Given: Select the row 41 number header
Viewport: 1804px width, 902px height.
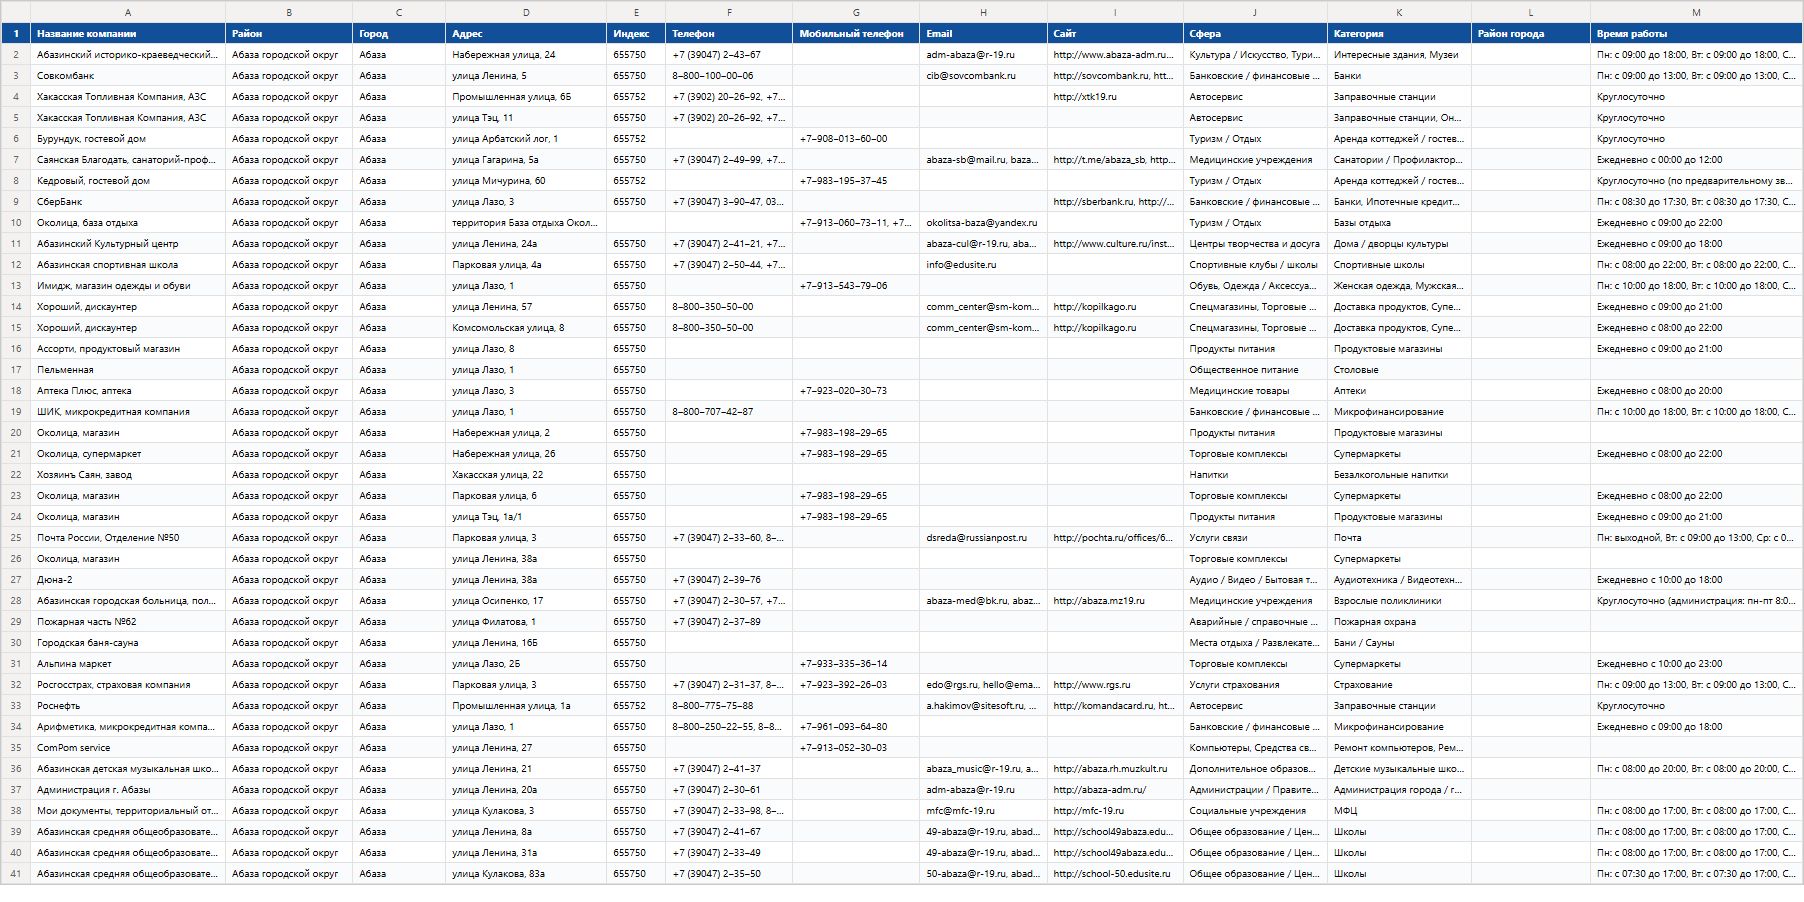Looking at the screenshot, I should click(16, 874).
